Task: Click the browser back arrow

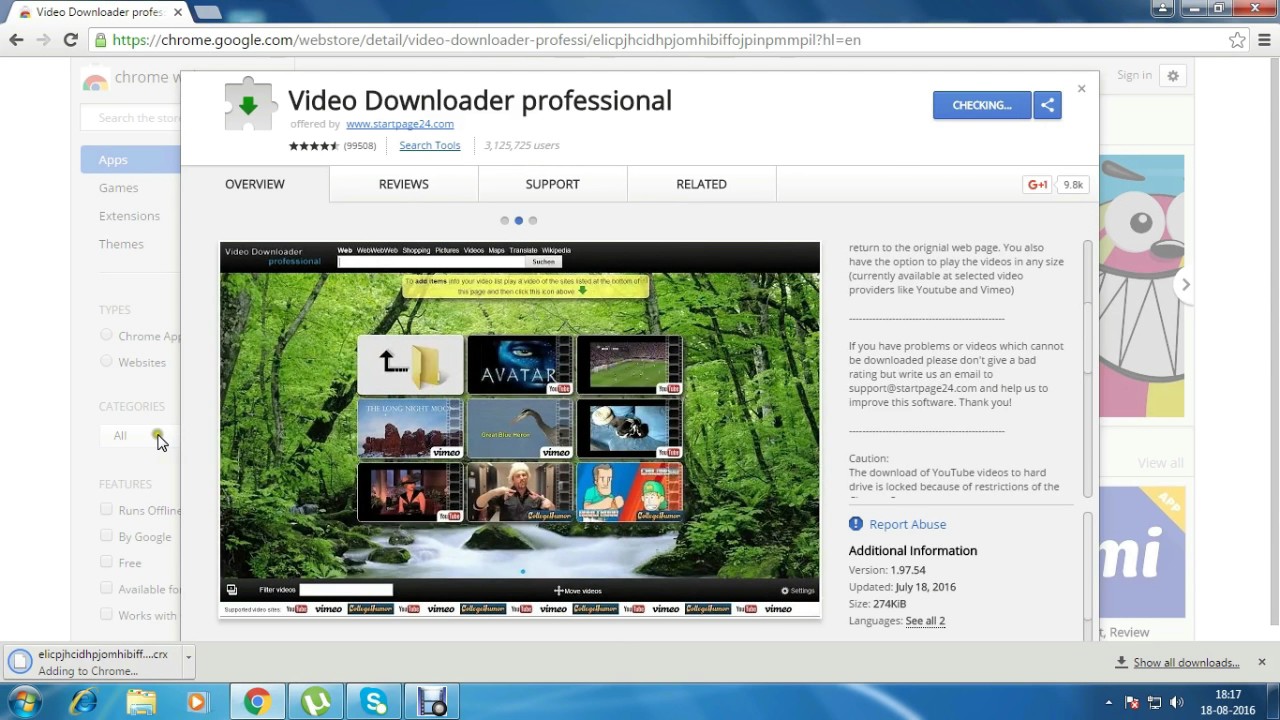Action: [16, 40]
